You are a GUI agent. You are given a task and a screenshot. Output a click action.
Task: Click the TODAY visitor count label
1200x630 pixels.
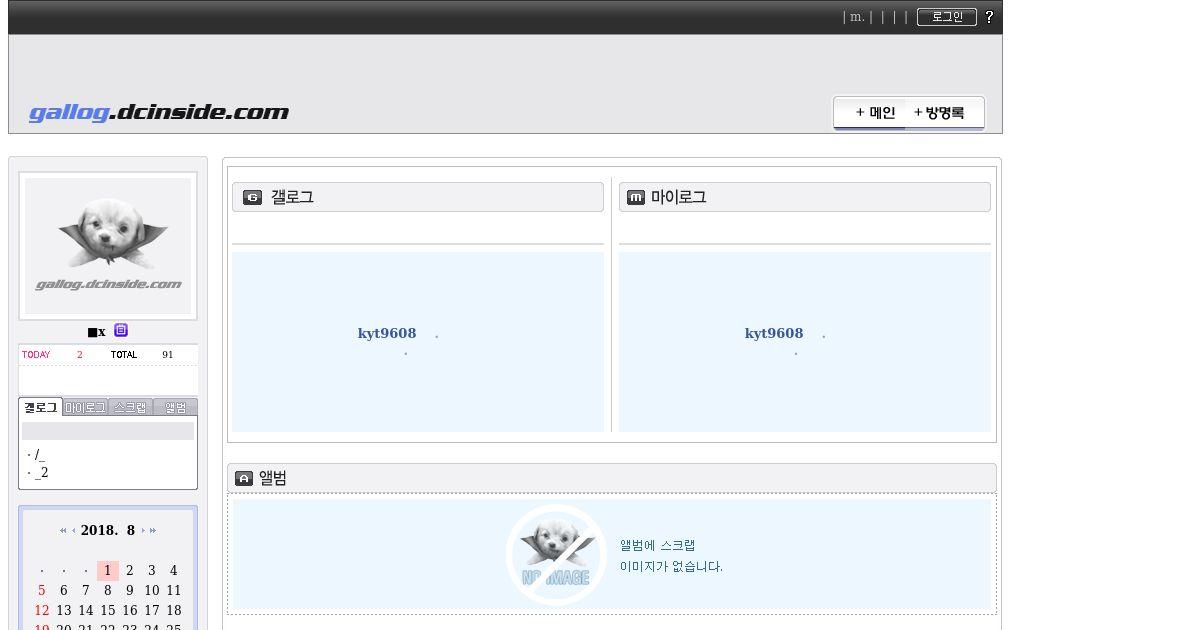point(36,355)
